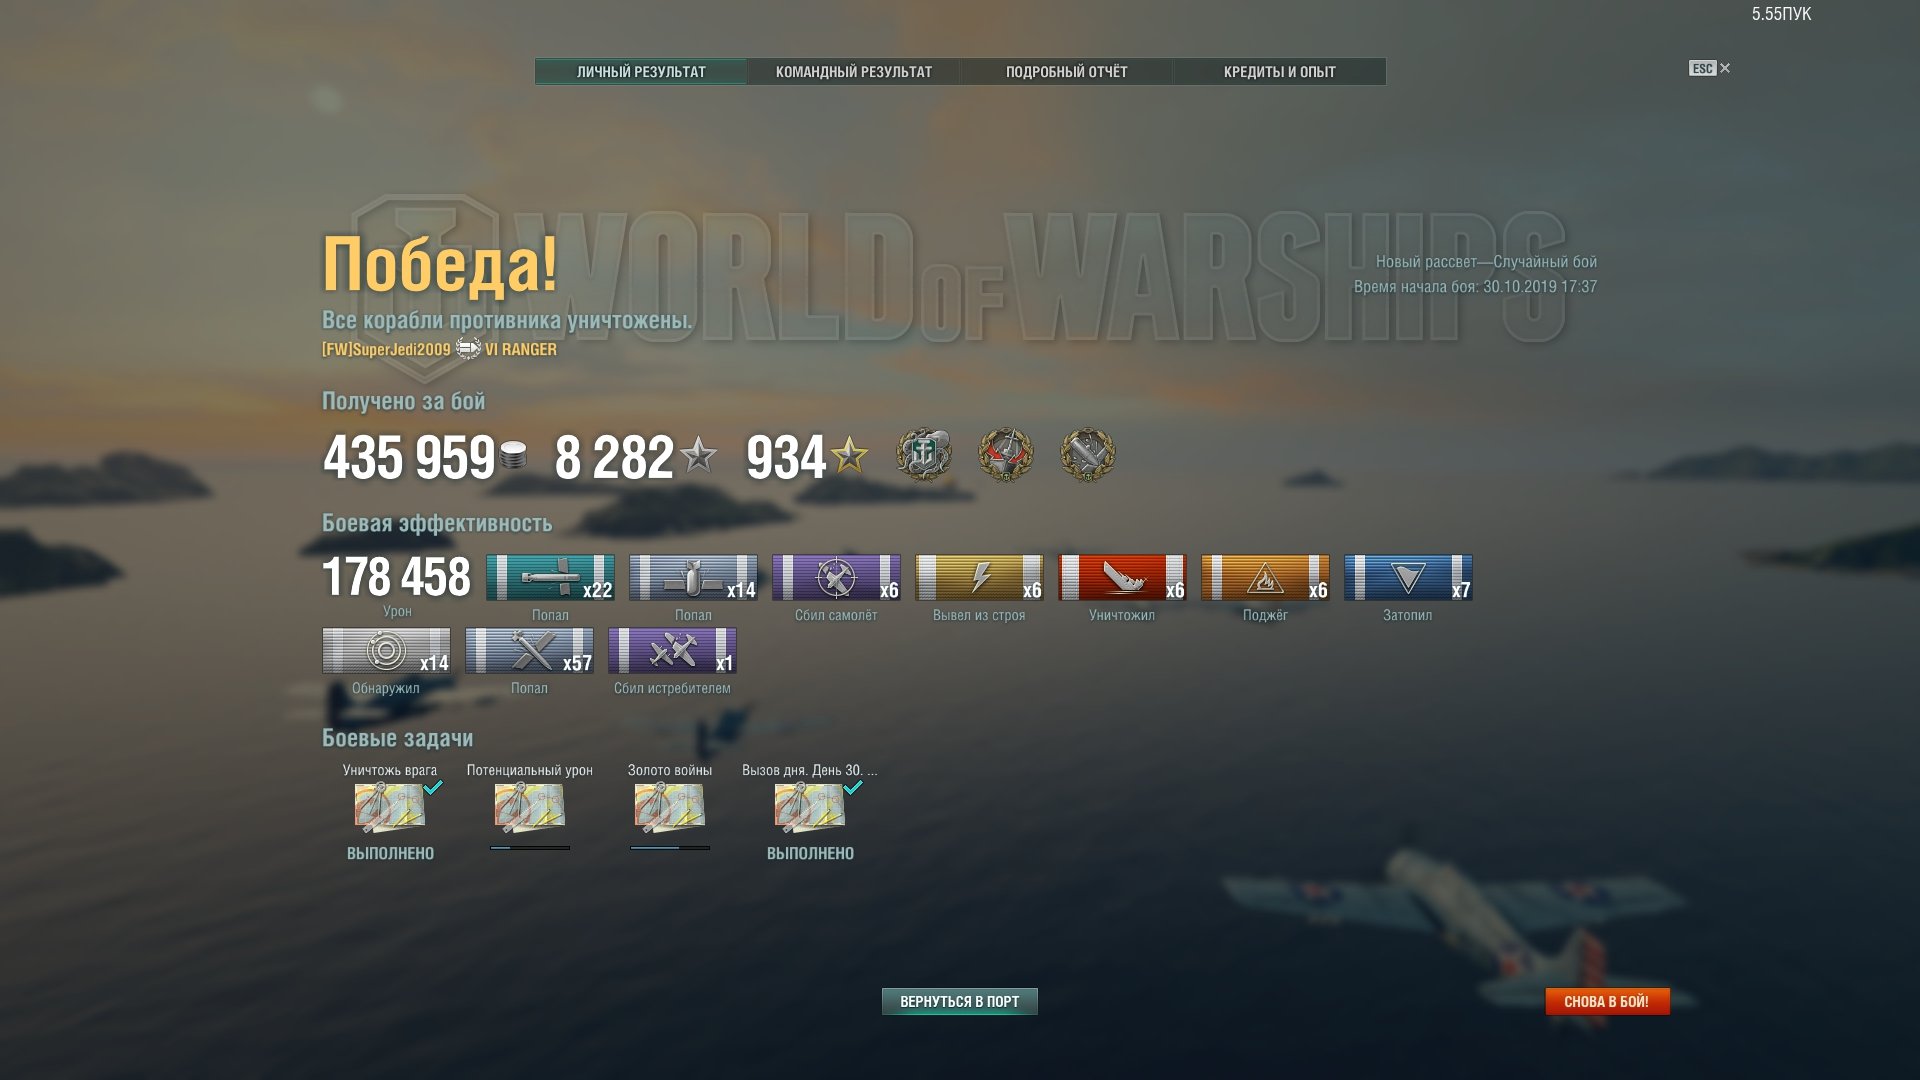Click the bomb hits ribbon x14

(x=693, y=577)
